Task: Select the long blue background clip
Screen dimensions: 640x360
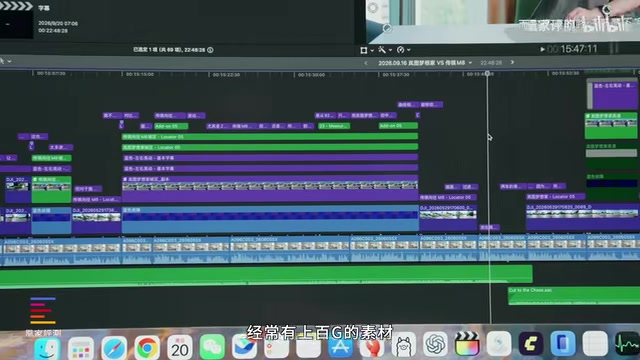Action: coord(270,220)
